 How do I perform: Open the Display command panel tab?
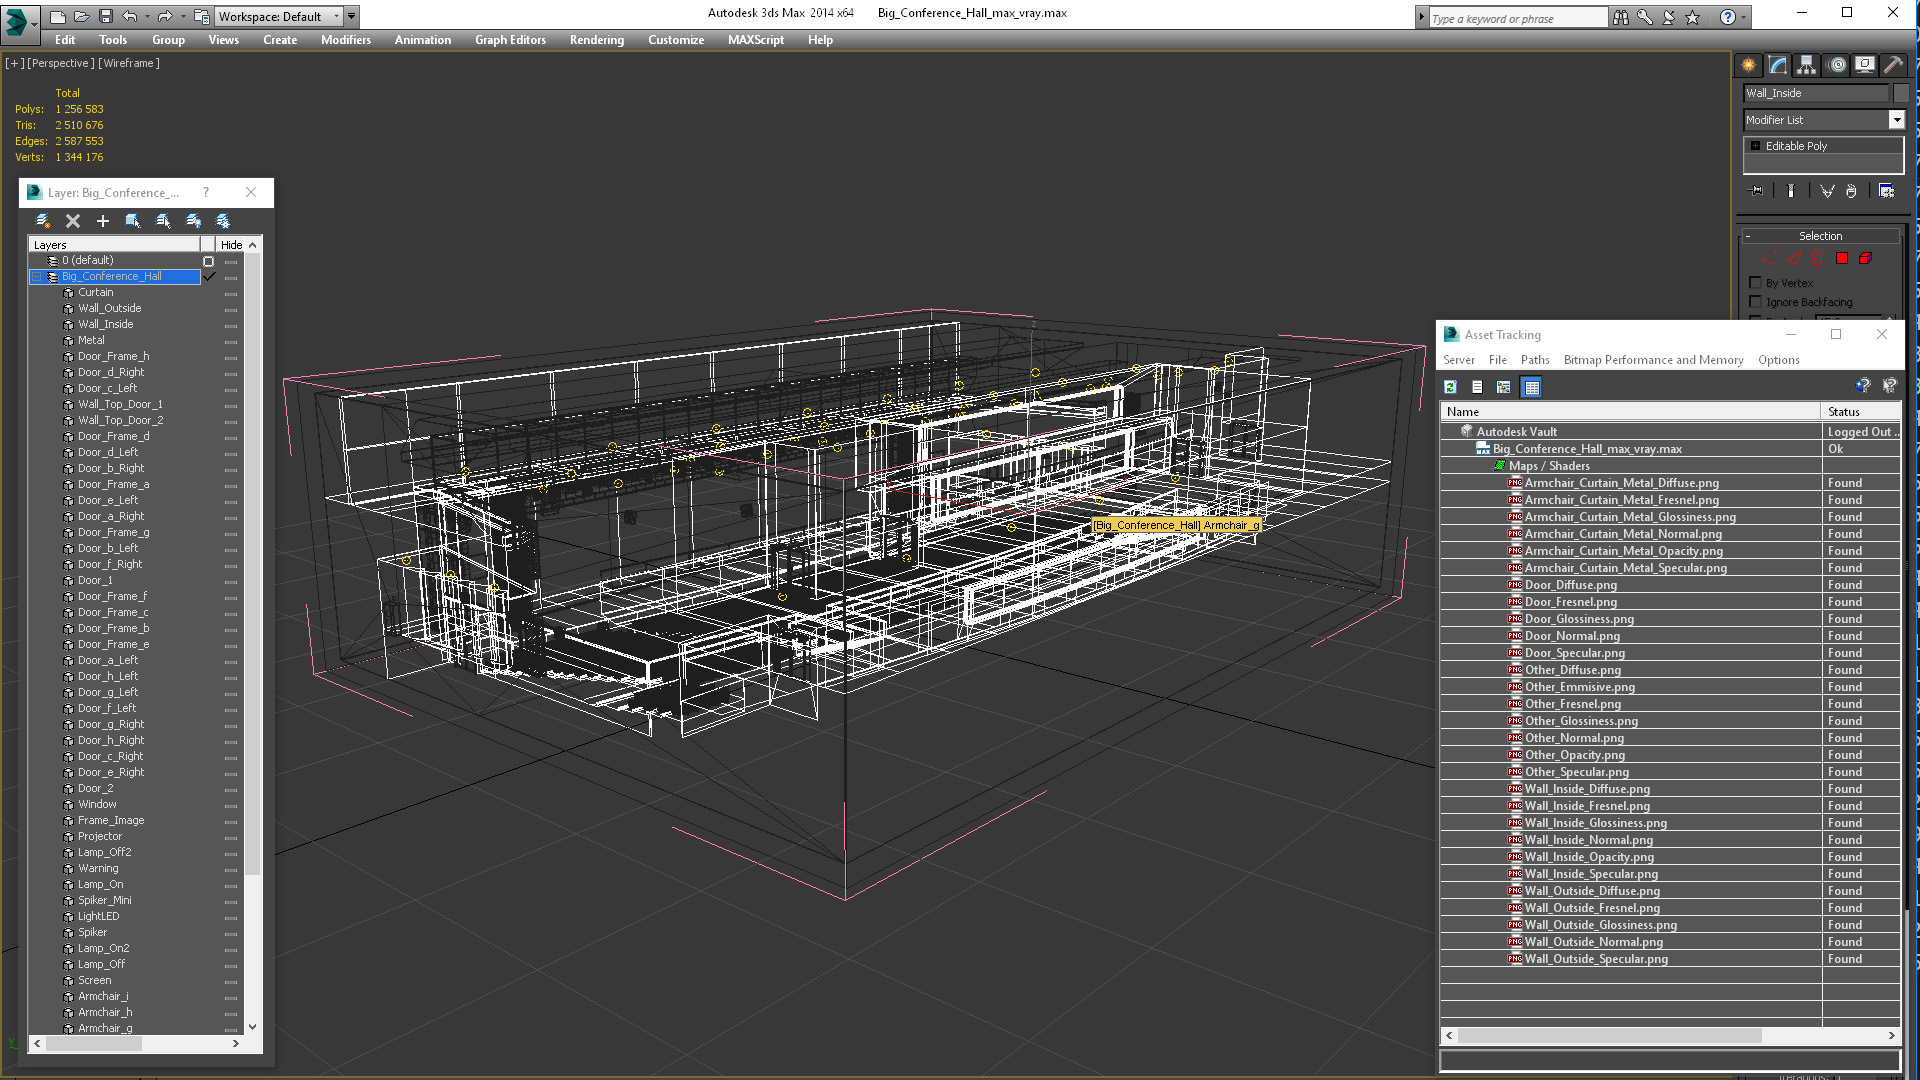coord(1865,65)
